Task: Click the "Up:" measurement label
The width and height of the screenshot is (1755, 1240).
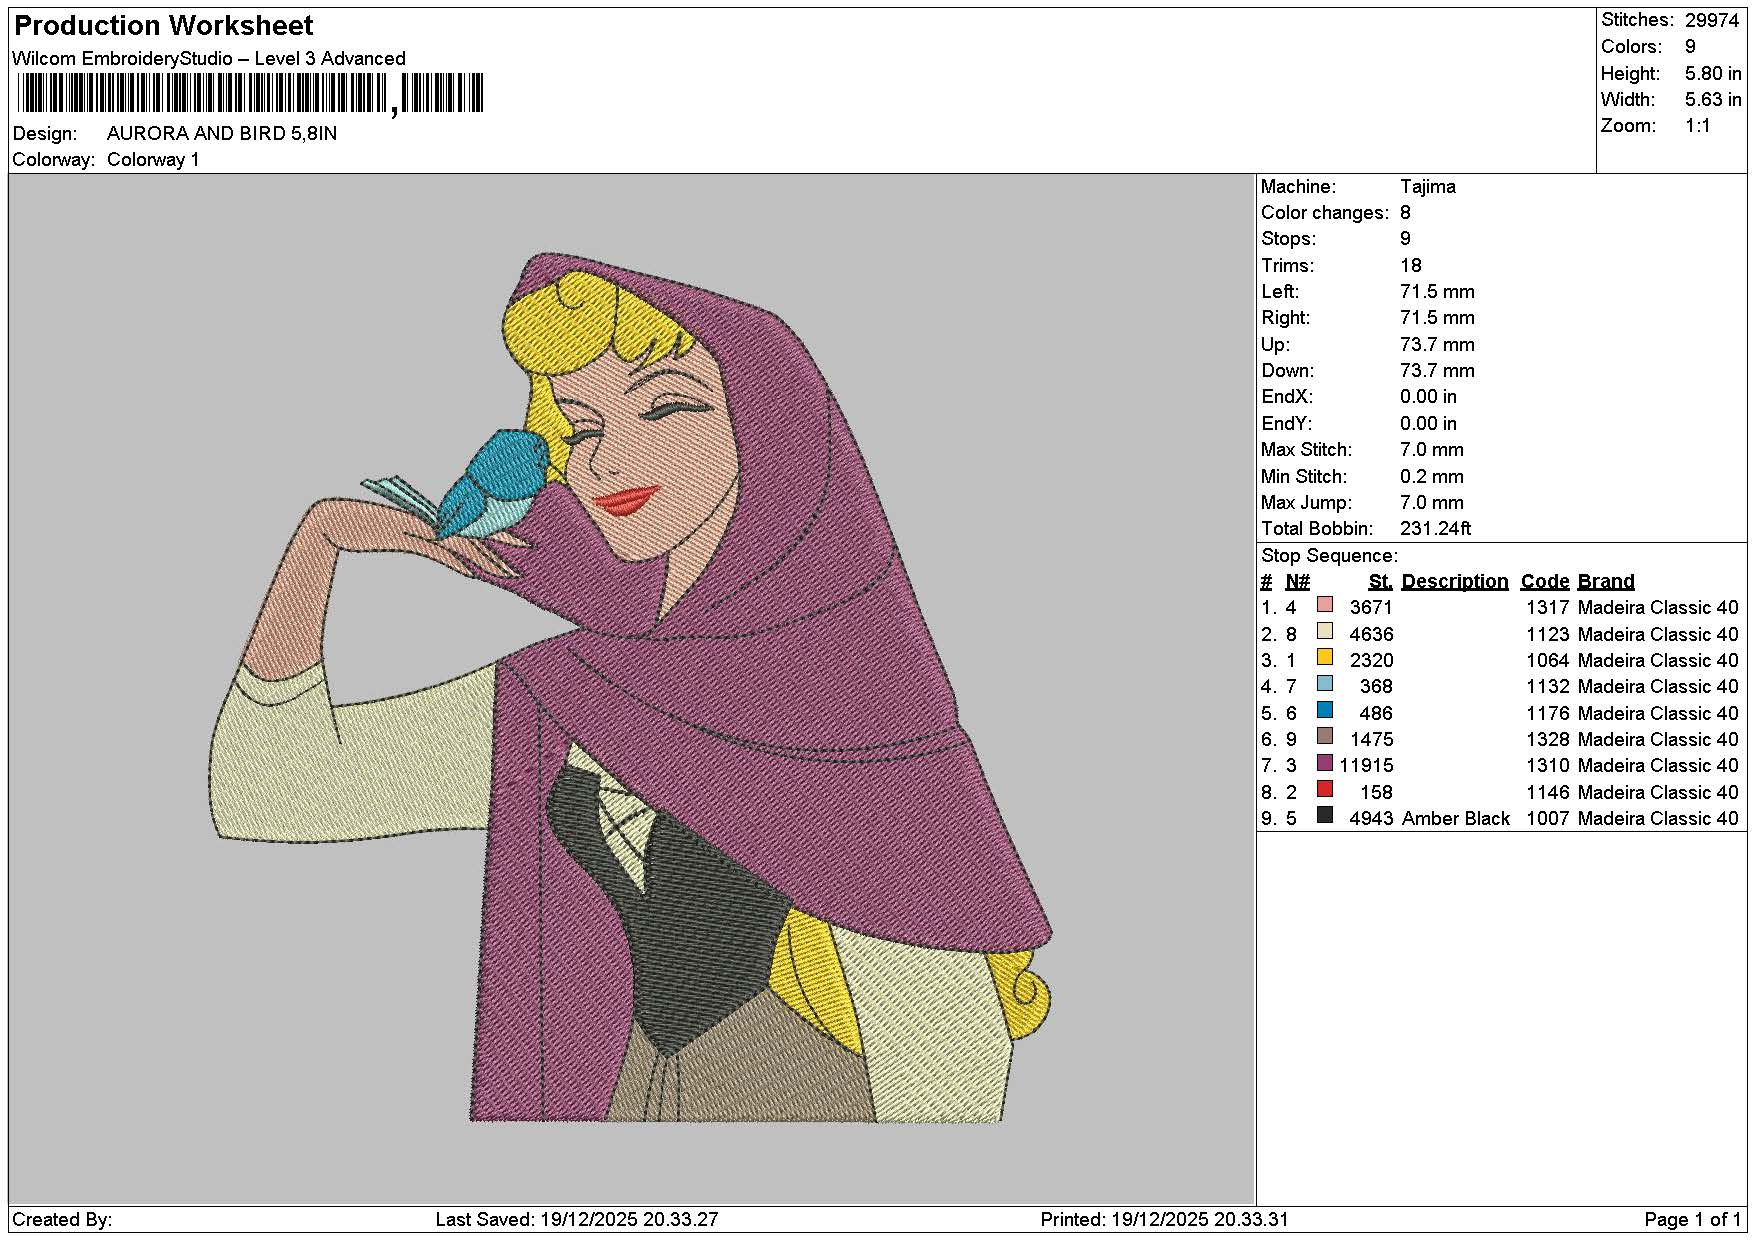Action: coord(1276,345)
